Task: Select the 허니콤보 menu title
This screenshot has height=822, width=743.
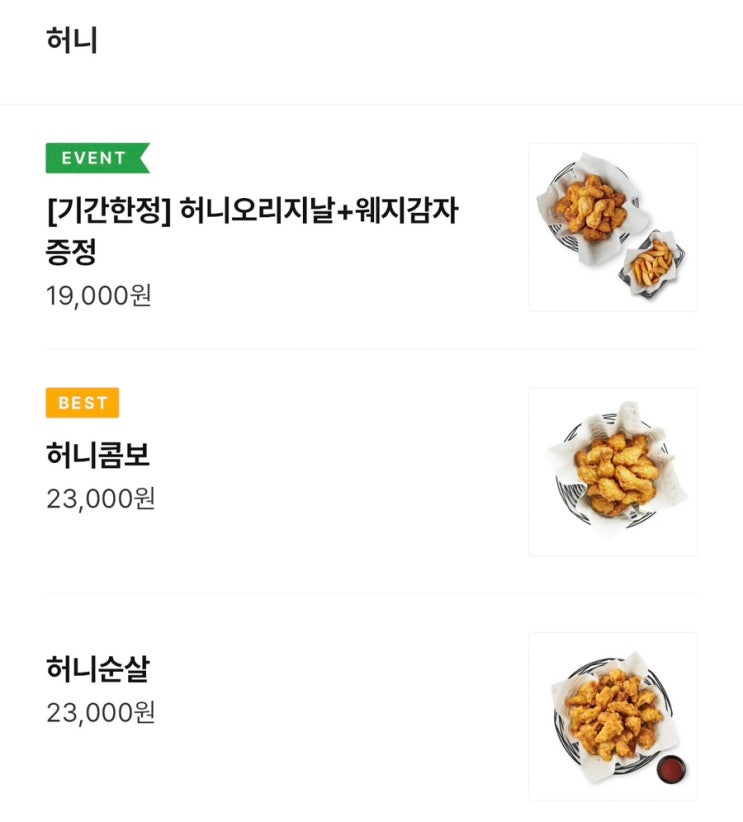Action: [98, 456]
